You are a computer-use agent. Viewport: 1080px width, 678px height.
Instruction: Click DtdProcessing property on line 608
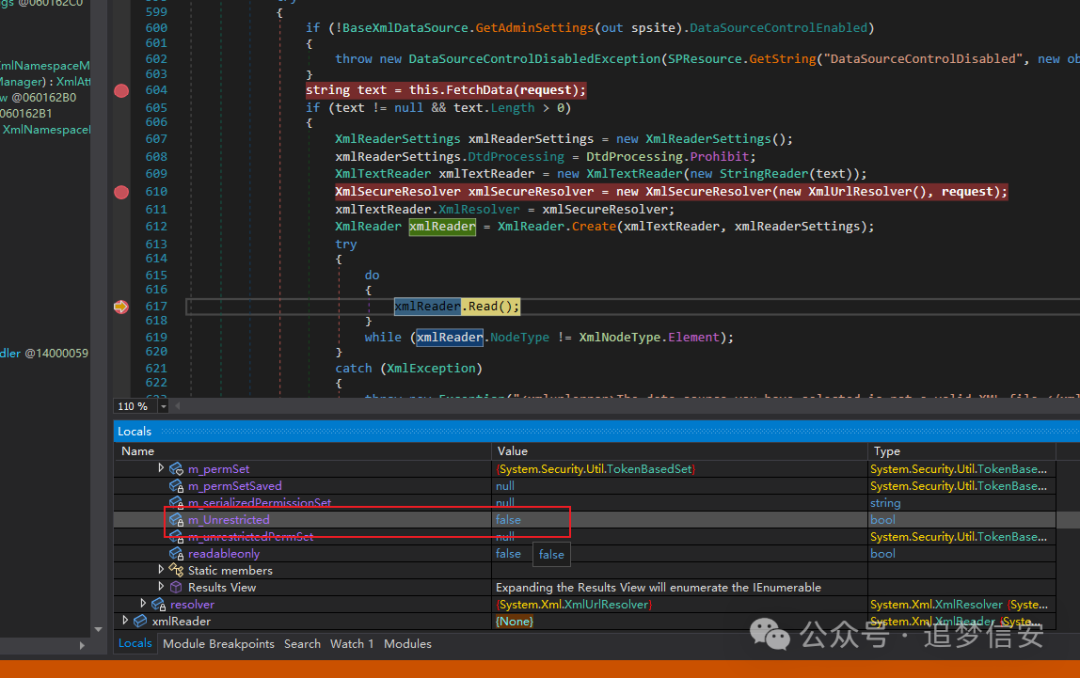coord(516,157)
